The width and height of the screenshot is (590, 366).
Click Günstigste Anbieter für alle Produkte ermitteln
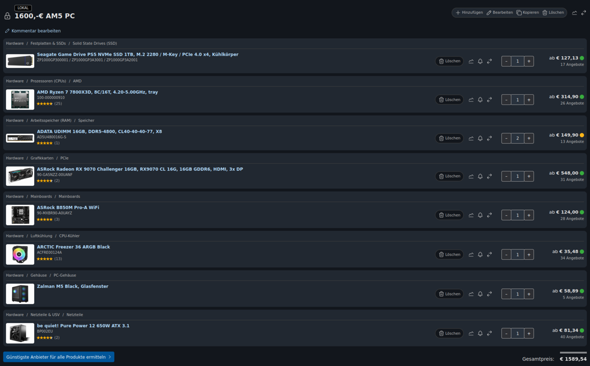click(x=59, y=357)
